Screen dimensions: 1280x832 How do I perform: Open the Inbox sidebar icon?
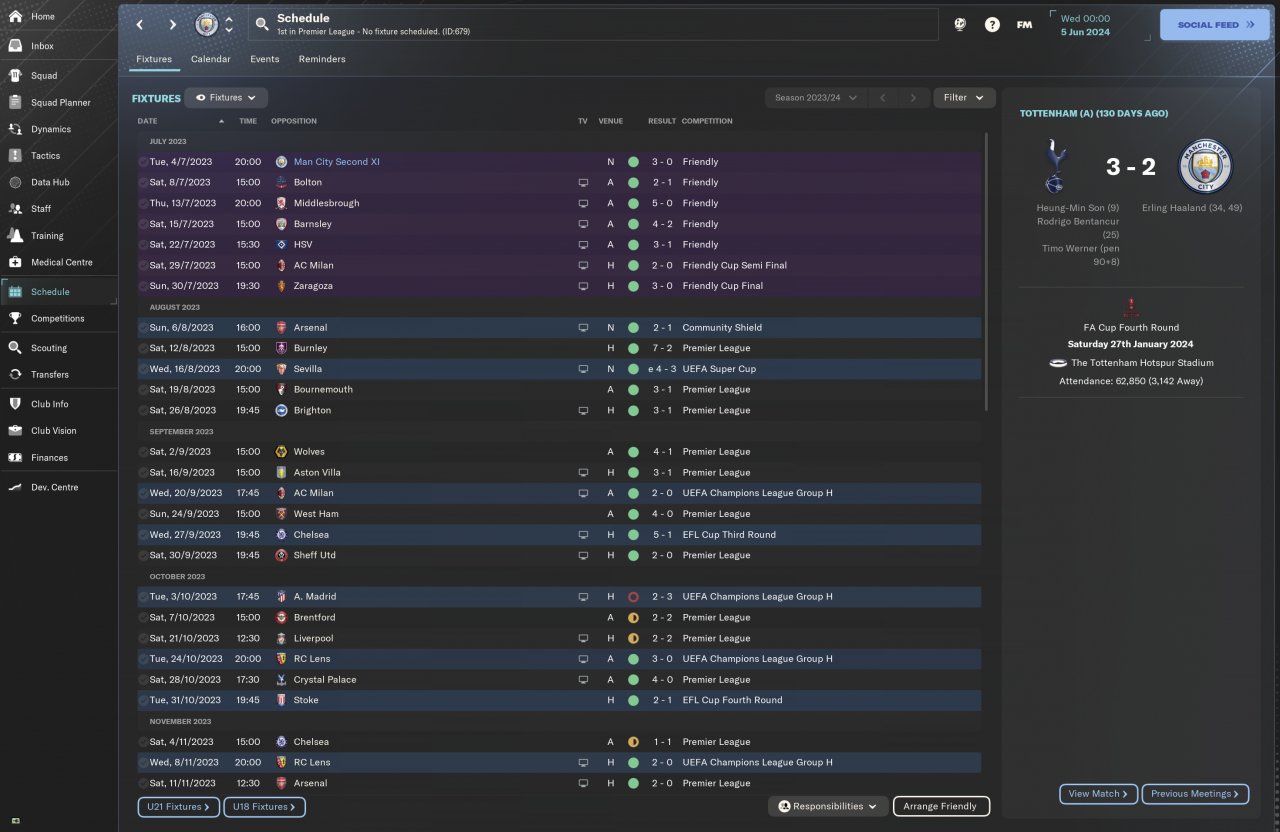(x=15, y=46)
